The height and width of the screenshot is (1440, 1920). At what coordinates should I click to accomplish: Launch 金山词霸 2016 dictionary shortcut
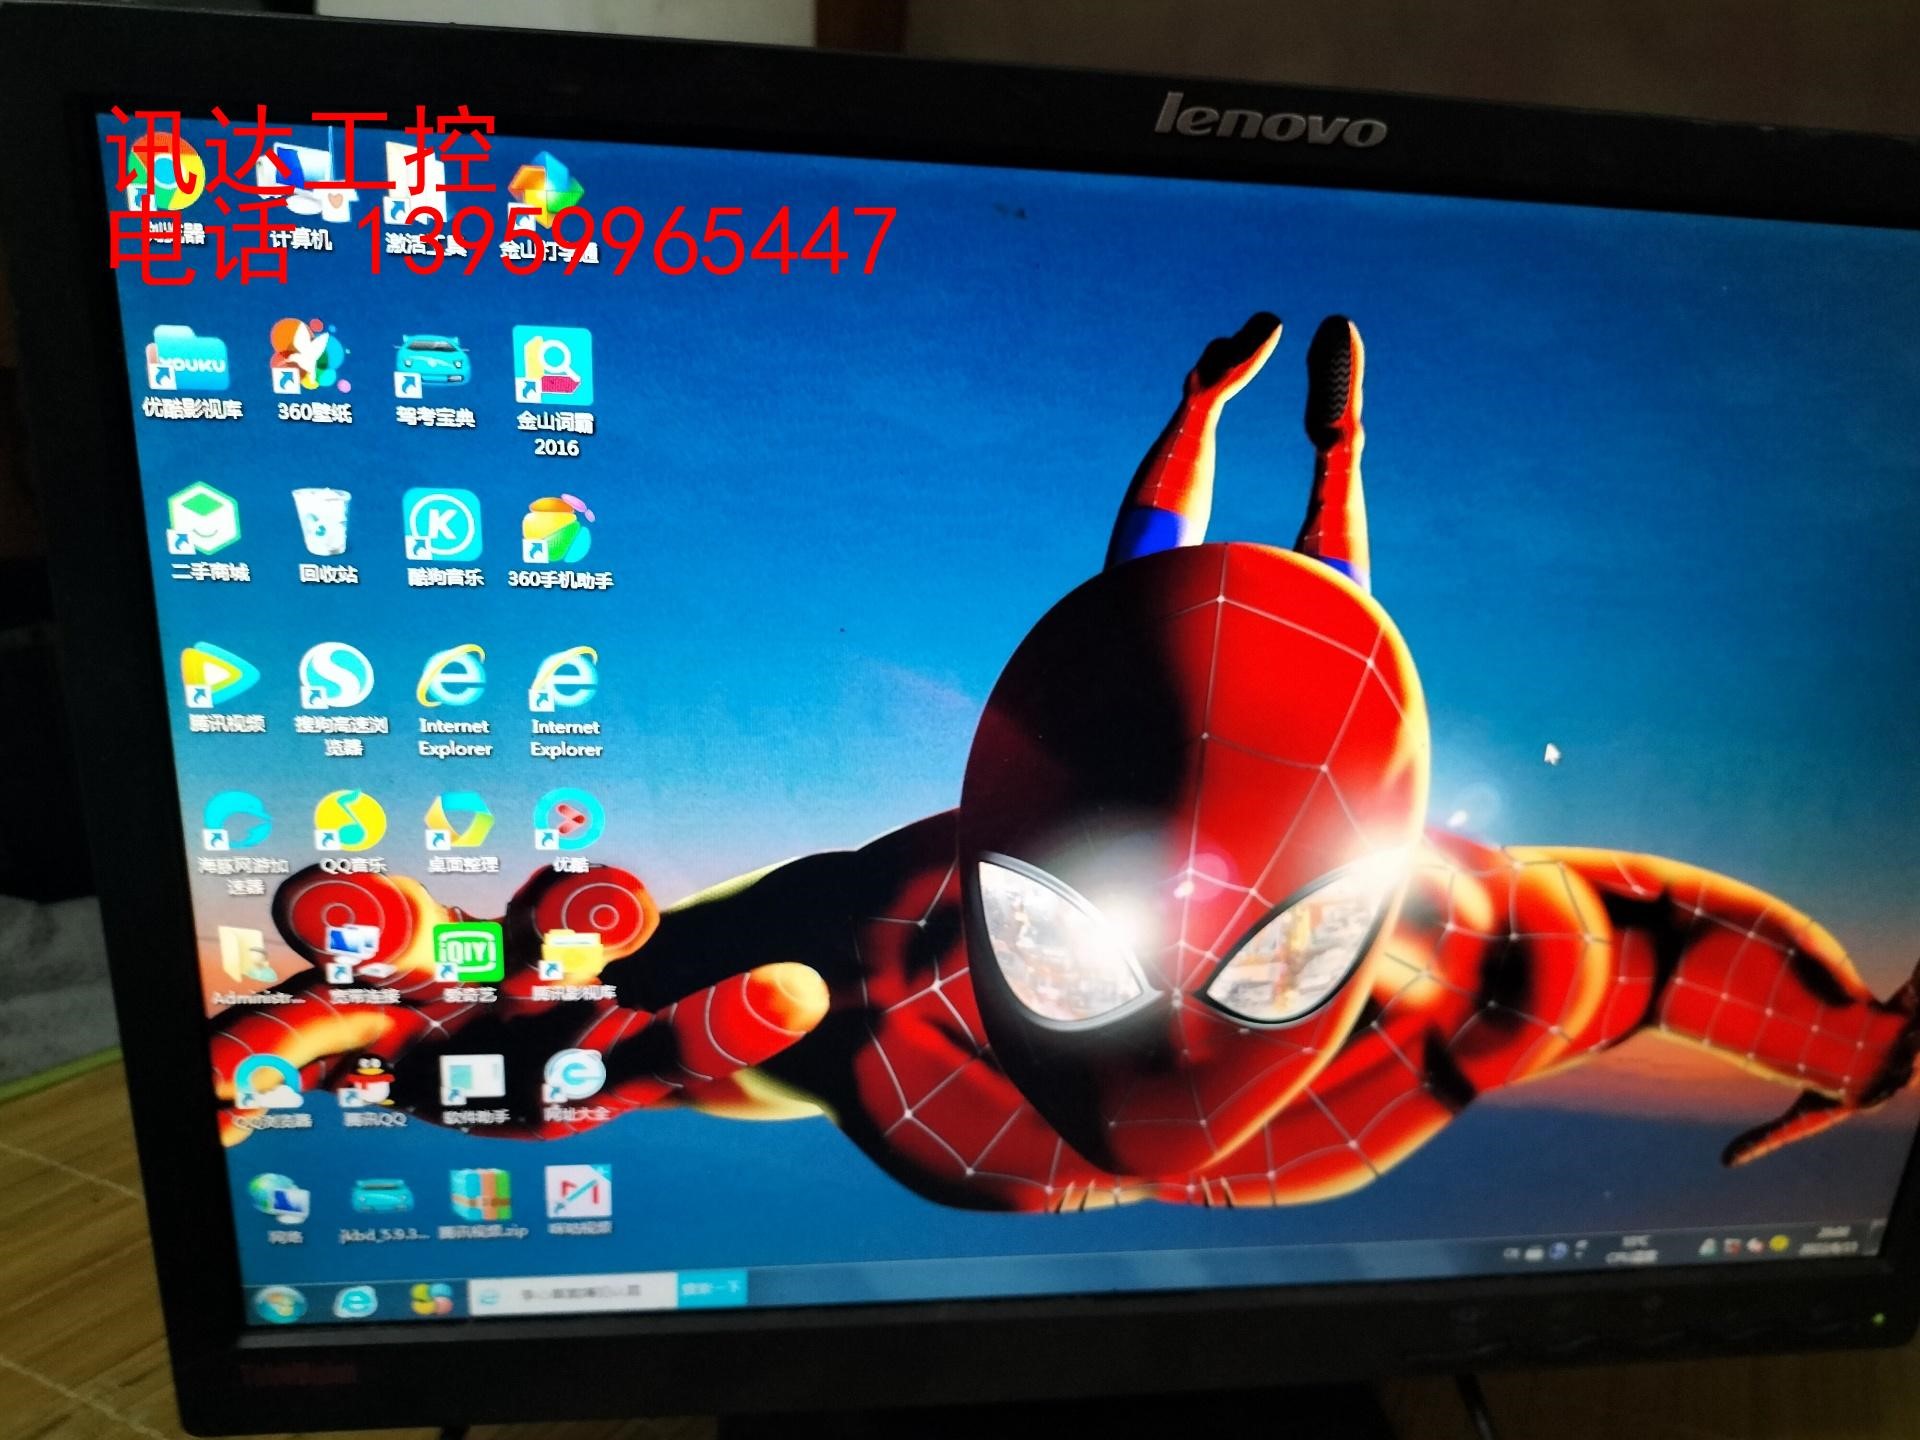[x=555, y=392]
